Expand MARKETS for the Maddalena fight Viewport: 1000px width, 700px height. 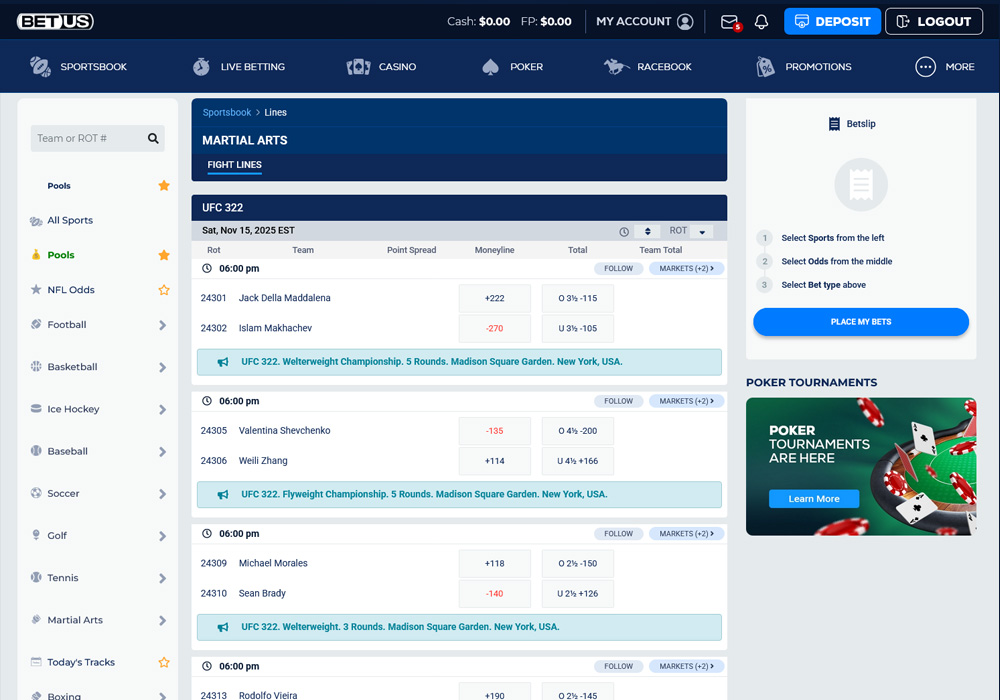pos(686,268)
